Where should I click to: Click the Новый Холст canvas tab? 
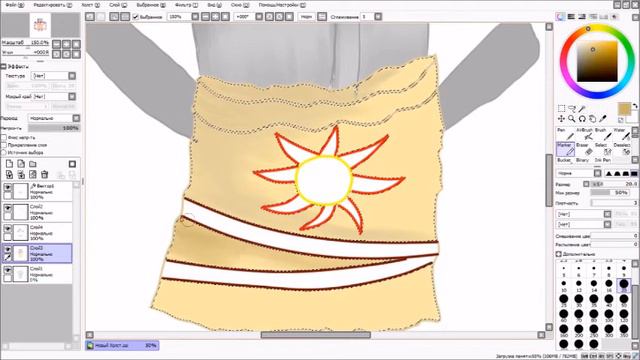point(122,345)
